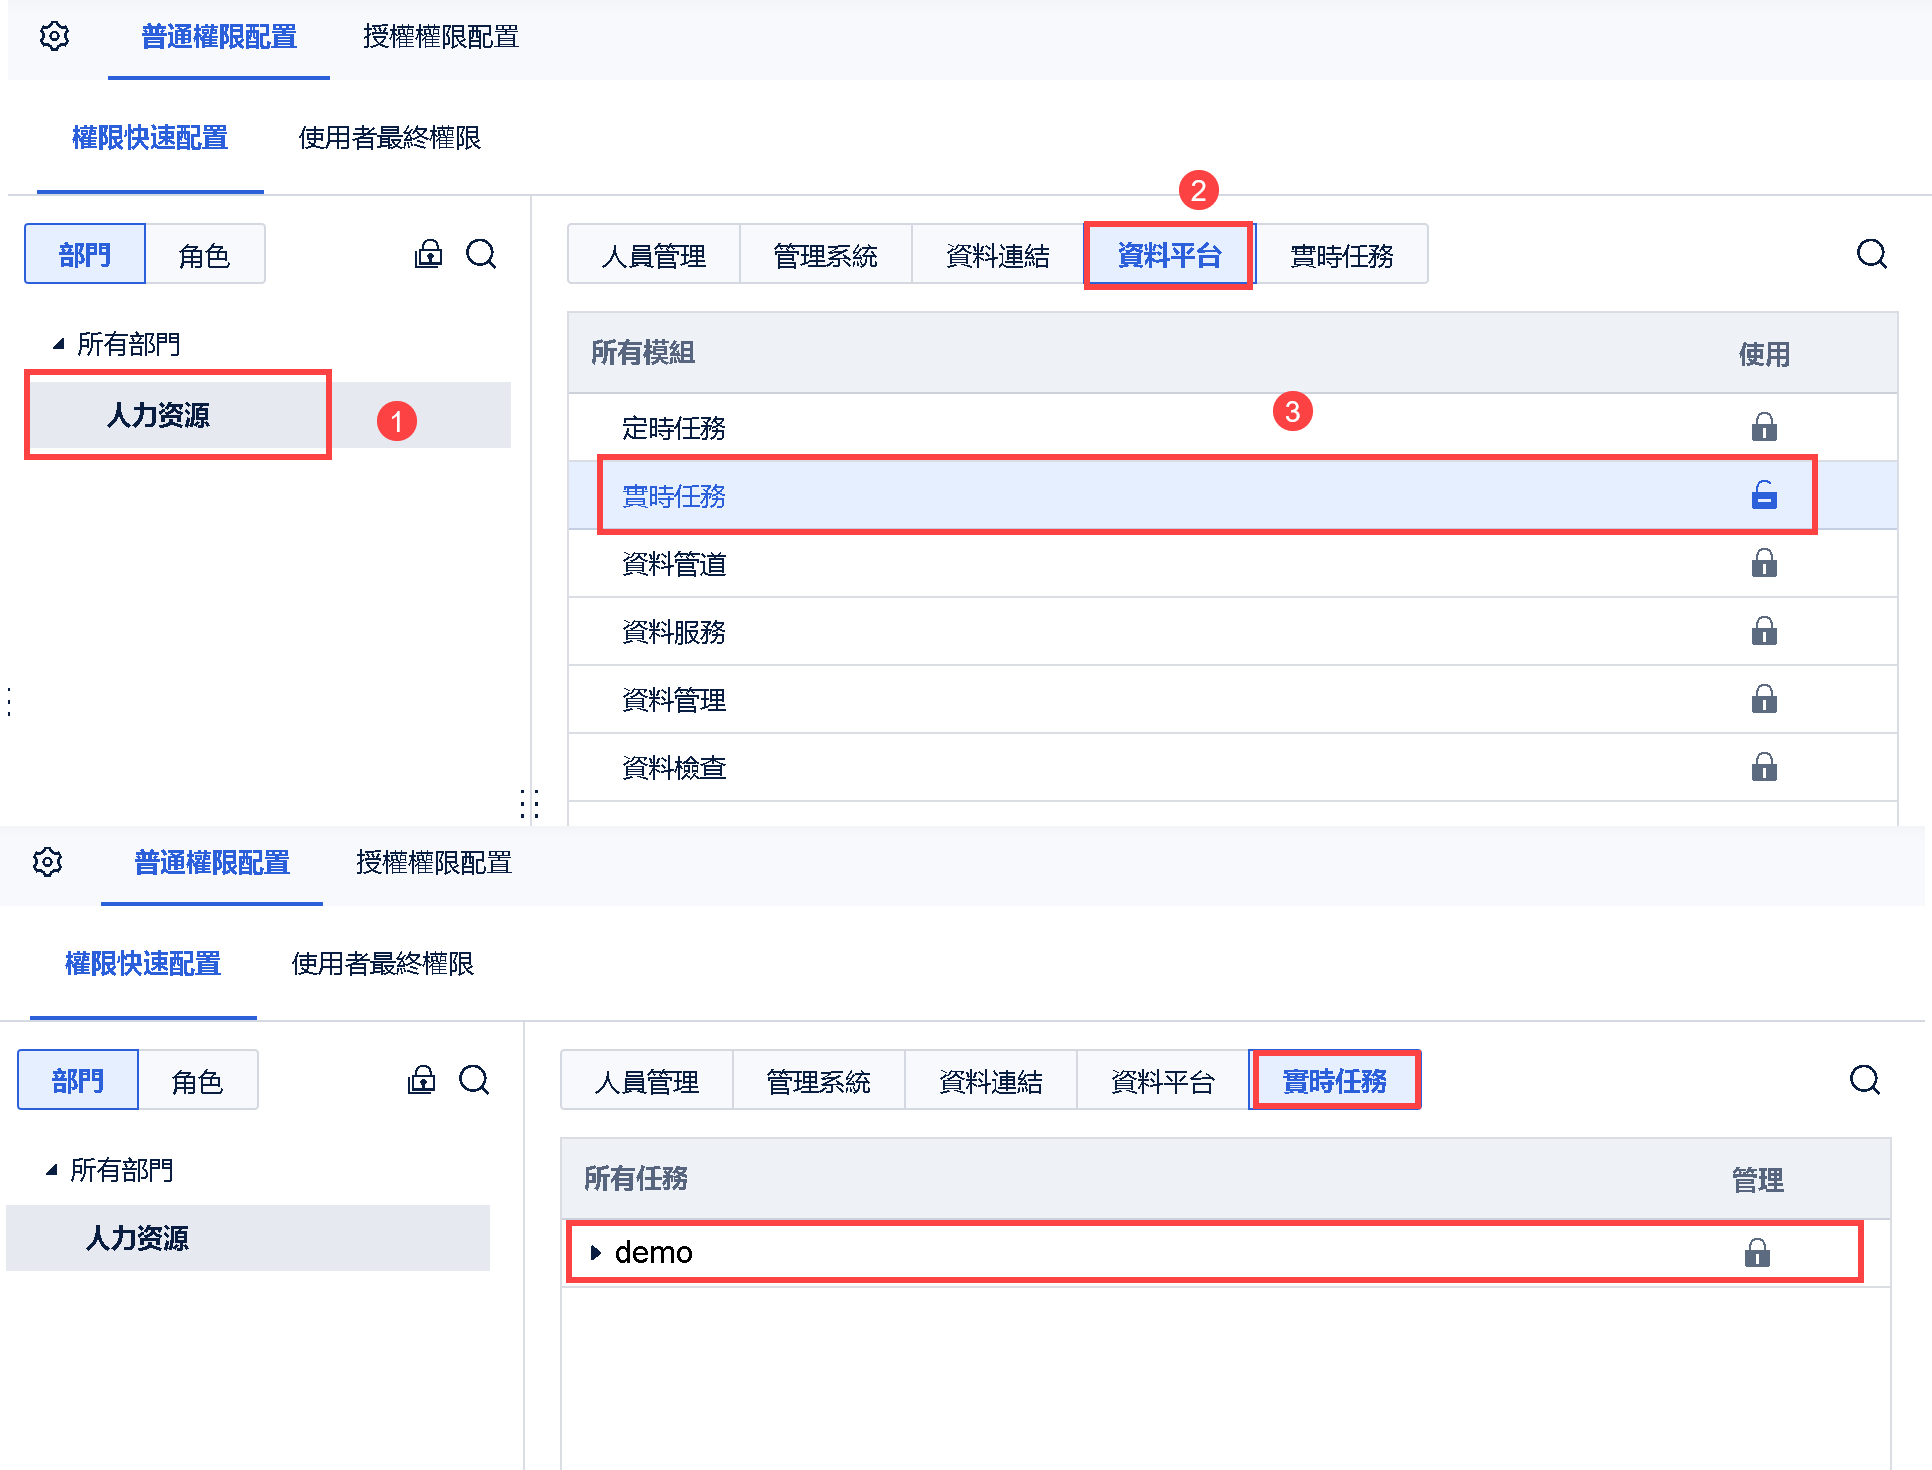Screen dimensions: 1932x1470
Task: Click the lower settings gear icon
Action: point(47,862)
